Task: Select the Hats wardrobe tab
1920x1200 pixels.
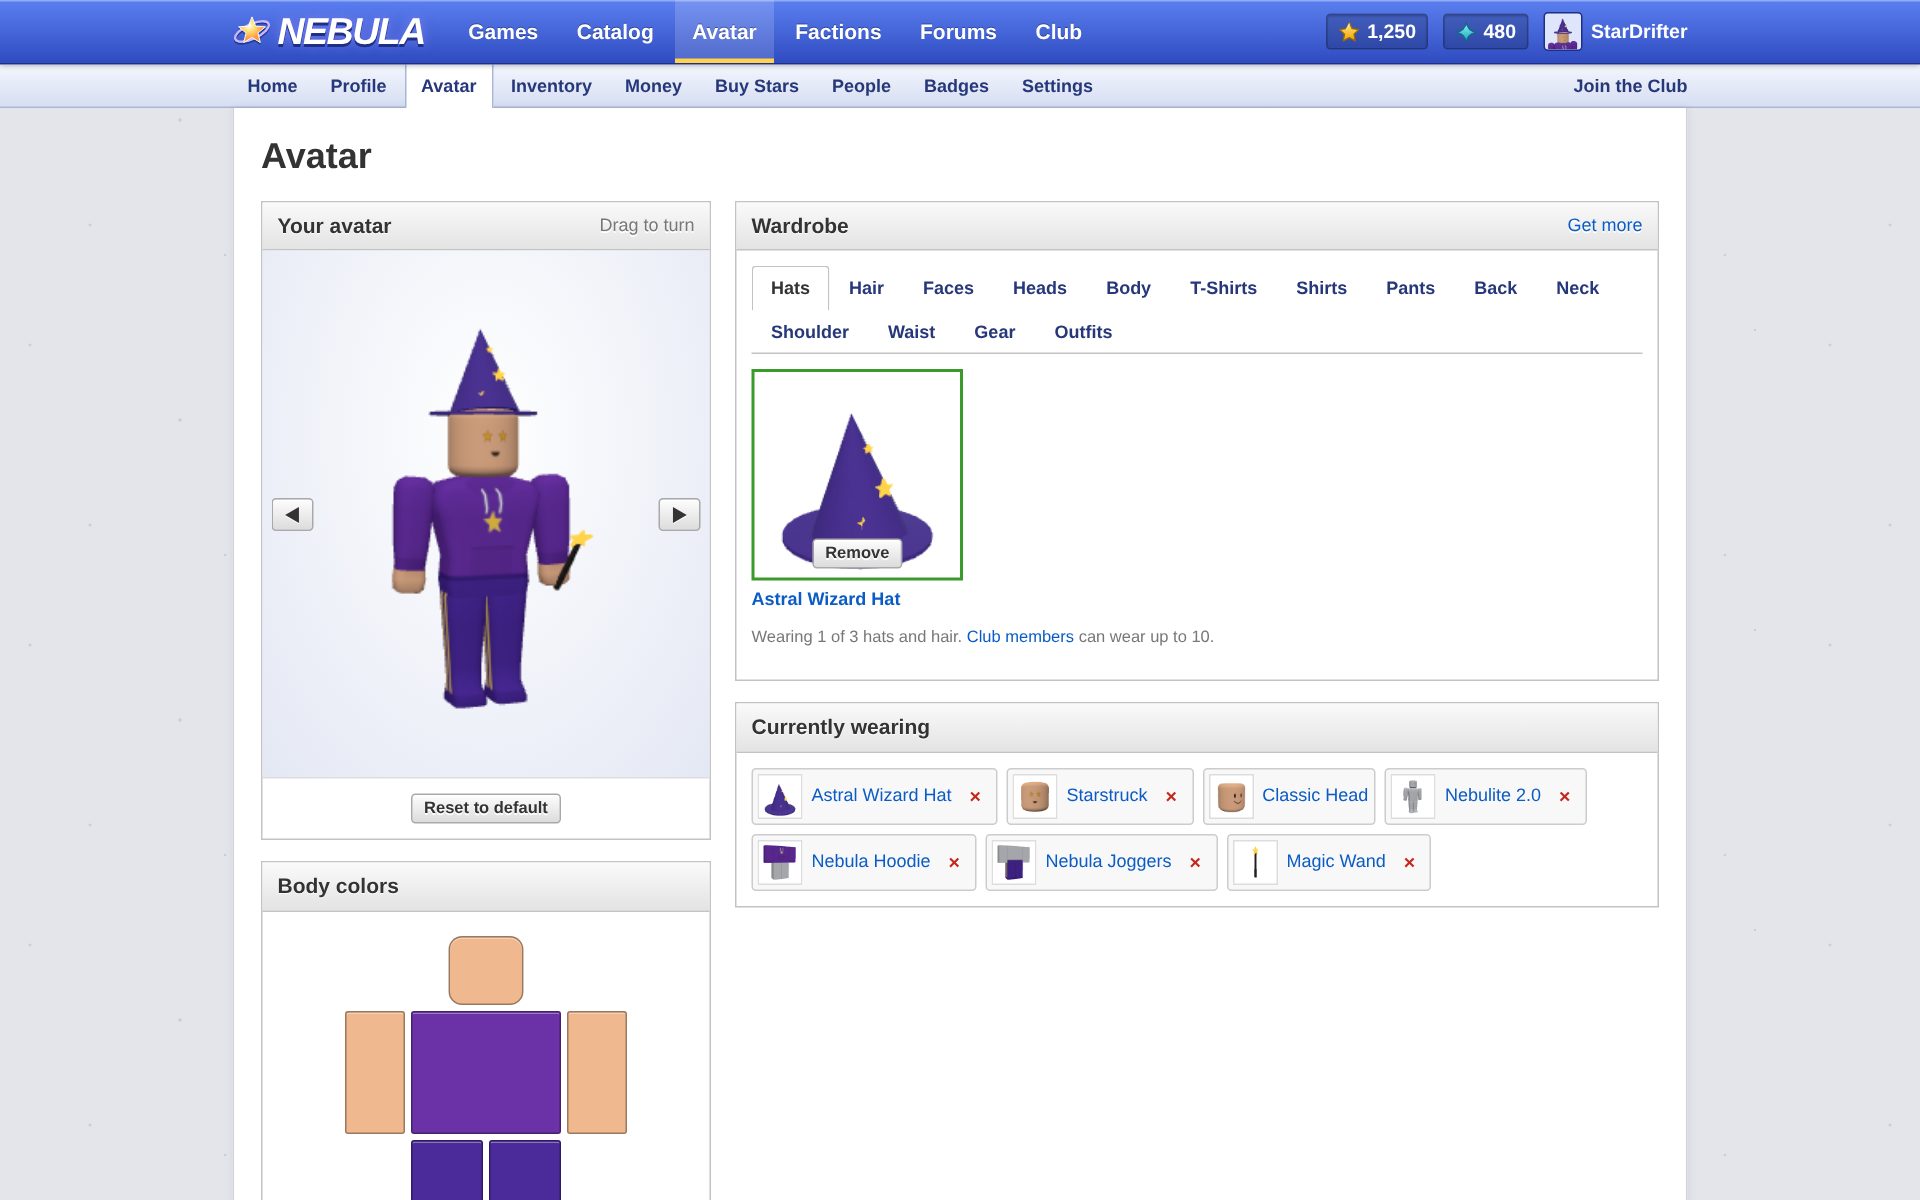Action: 790,288
